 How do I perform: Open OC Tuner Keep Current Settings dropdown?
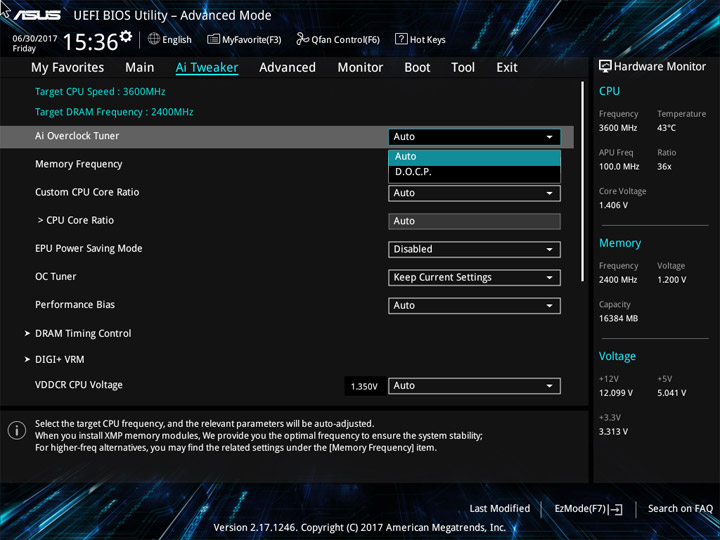point(474,278)
